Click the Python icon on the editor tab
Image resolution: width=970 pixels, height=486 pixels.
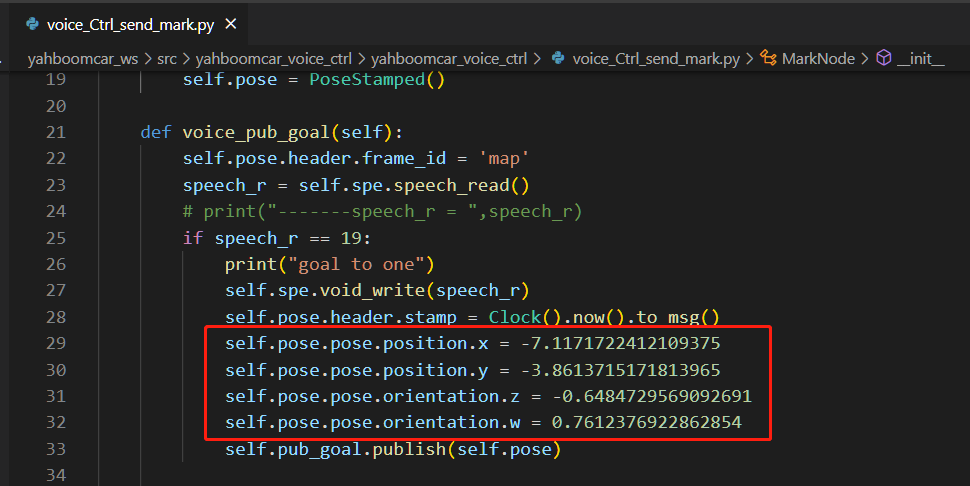click(33, 24)
